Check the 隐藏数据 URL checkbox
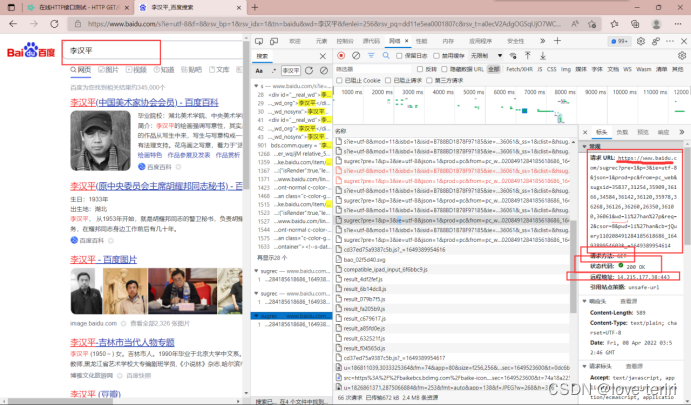Viewport: 691px width, 405px height. tap(444, 69)
